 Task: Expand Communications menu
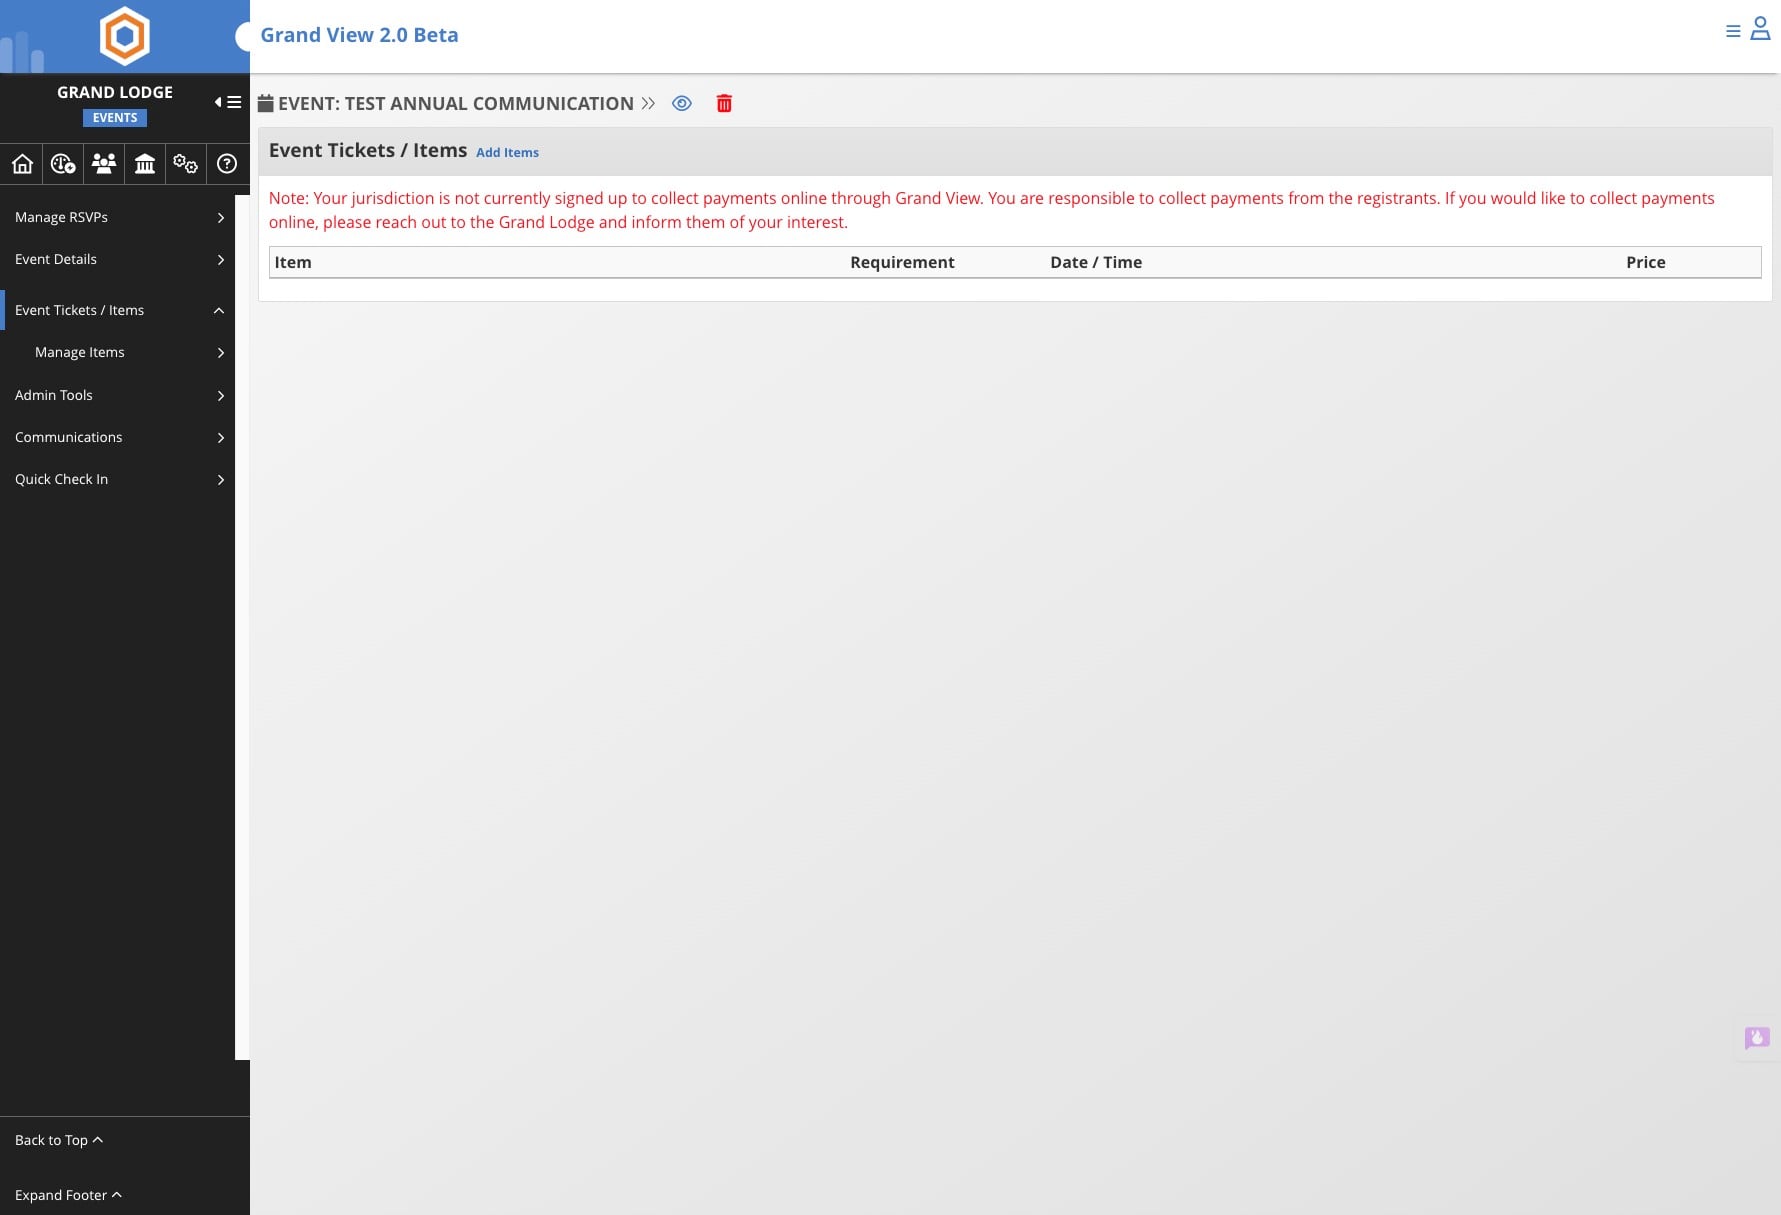click(x=118, y=437)
